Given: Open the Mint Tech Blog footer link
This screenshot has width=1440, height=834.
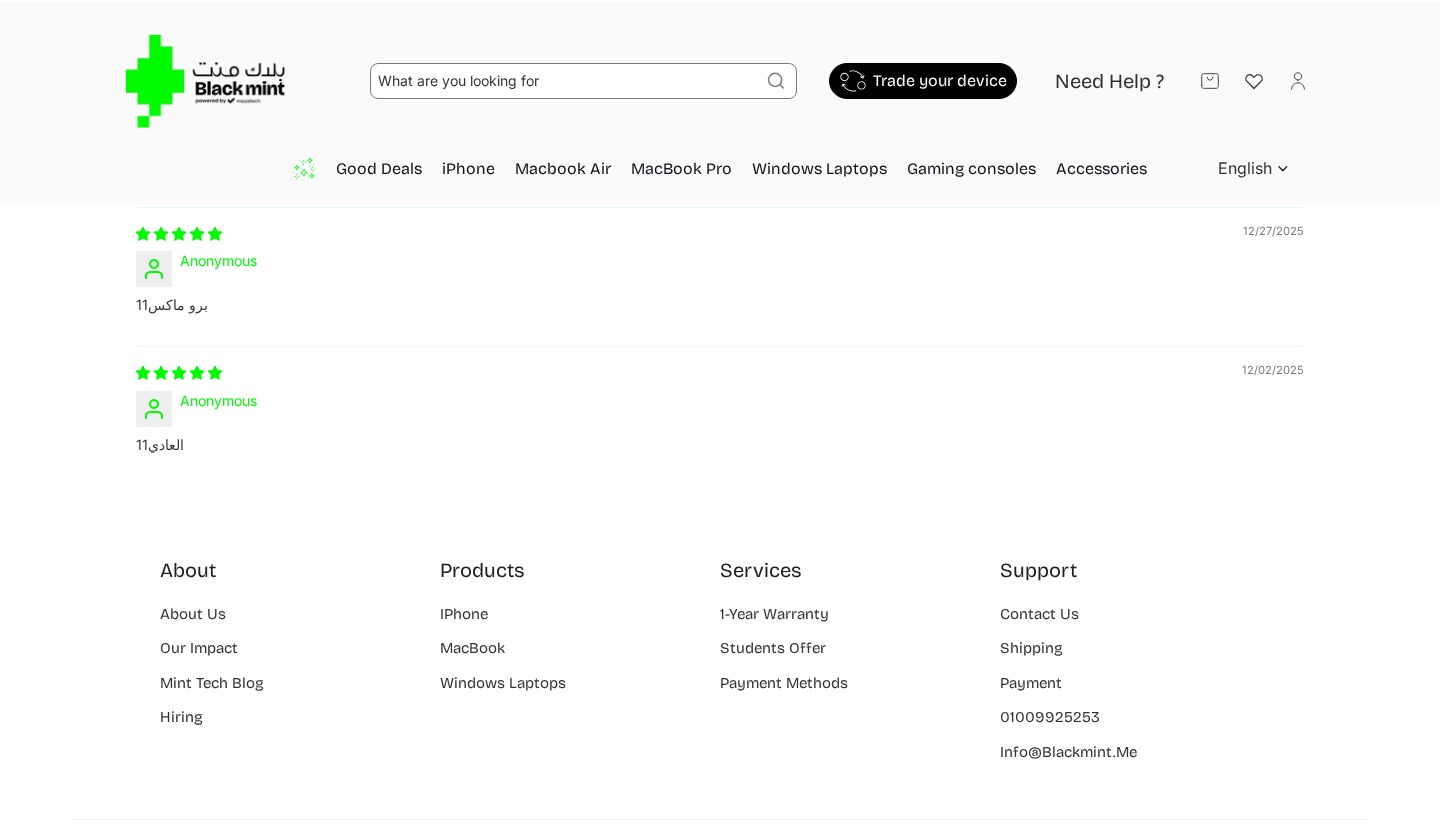Looking at the screenshot, I should point(212,683).
